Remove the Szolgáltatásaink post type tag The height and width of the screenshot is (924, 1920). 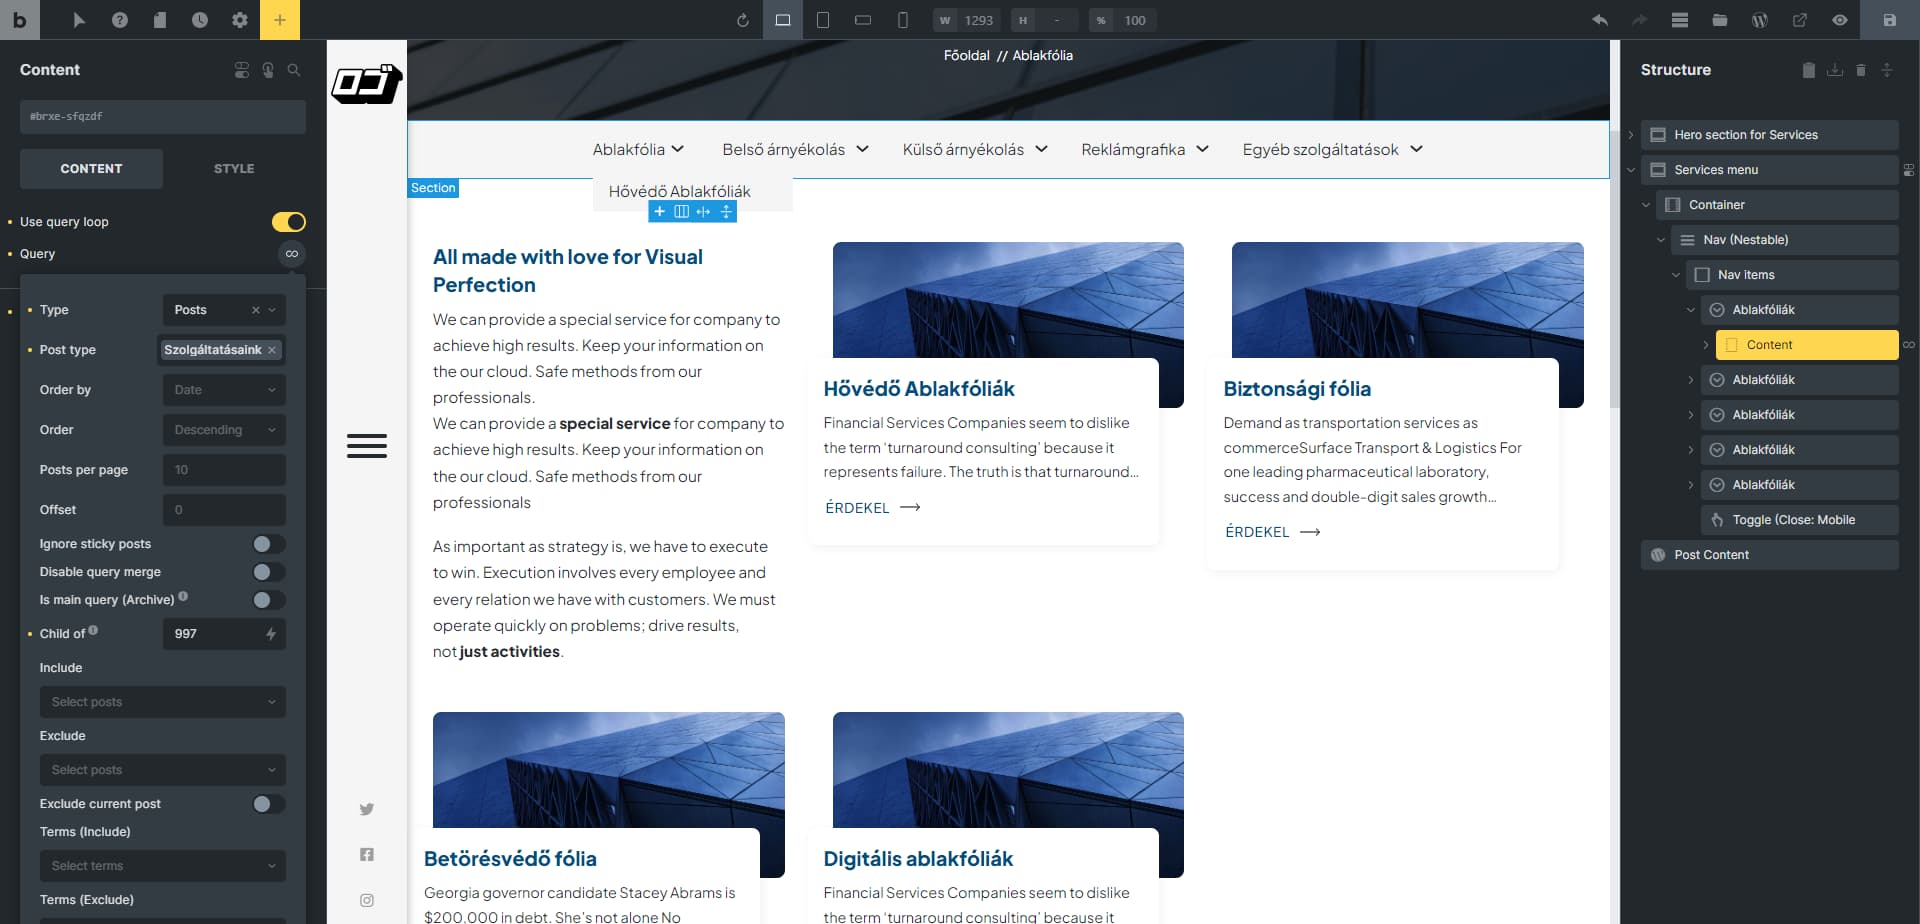pos(272,350)
